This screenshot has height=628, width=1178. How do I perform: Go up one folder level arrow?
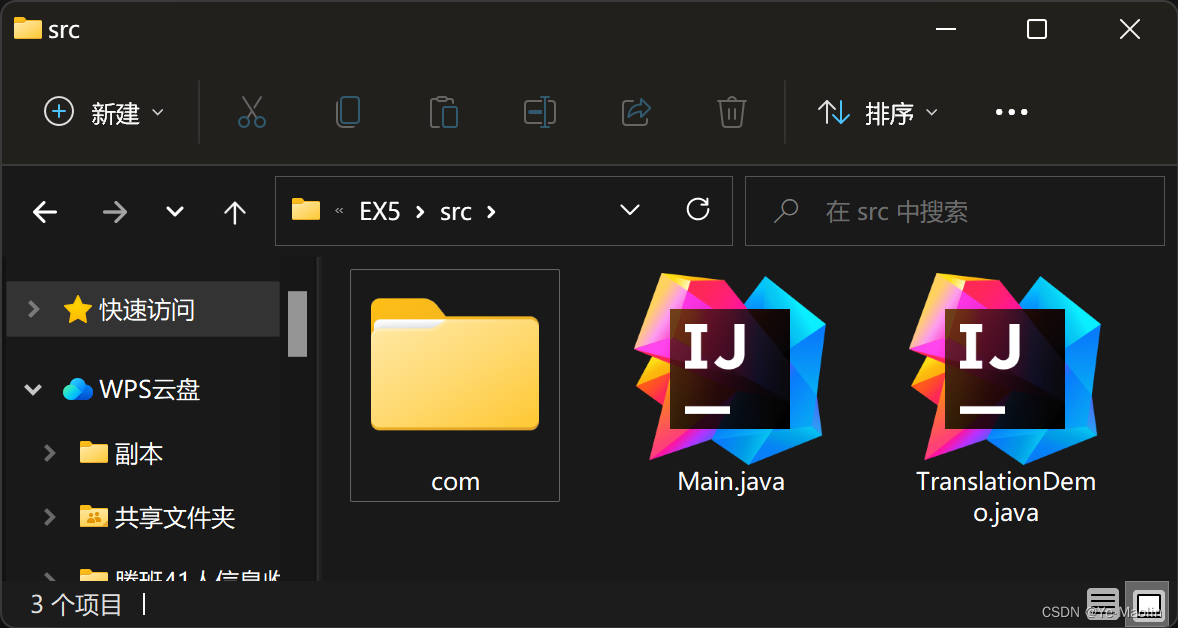235,213
